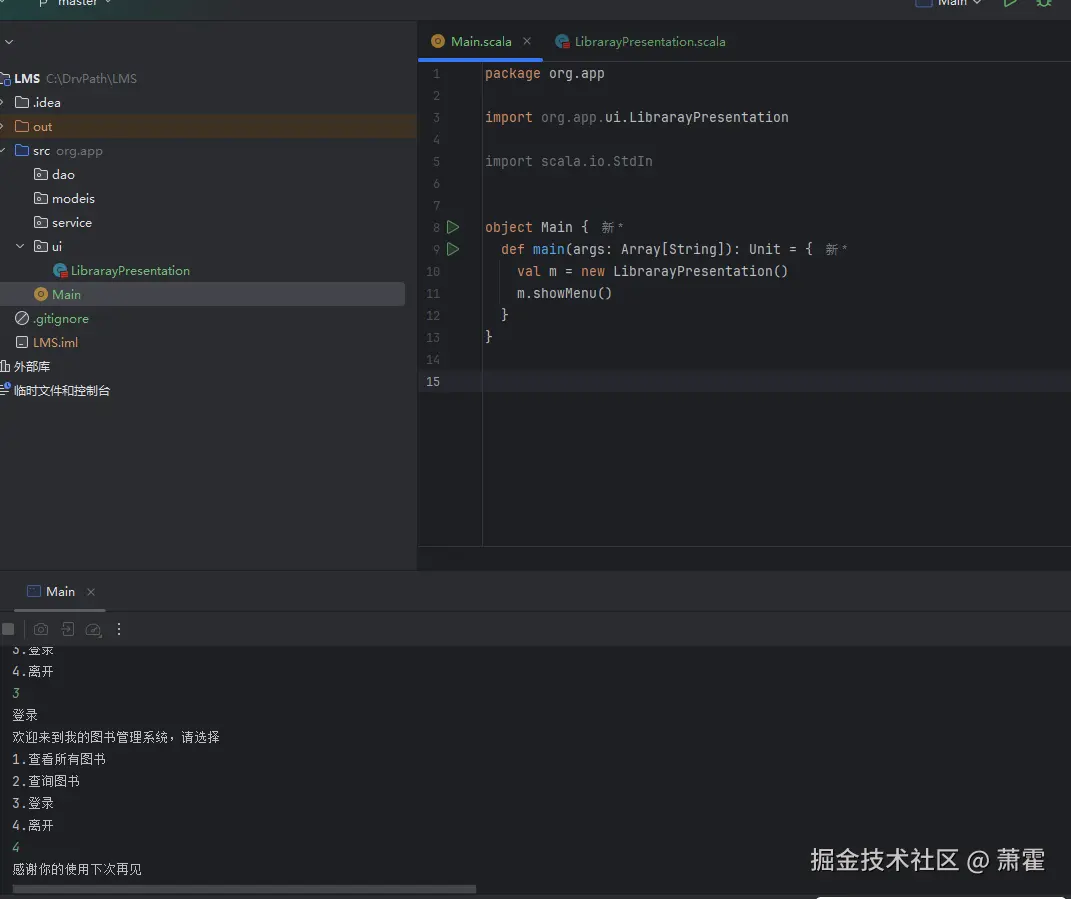This screenshot has height=899, width=1071.
Task: Run object Main from line 8 gutter
Action: pyautogui.click(x=453, y=227)
